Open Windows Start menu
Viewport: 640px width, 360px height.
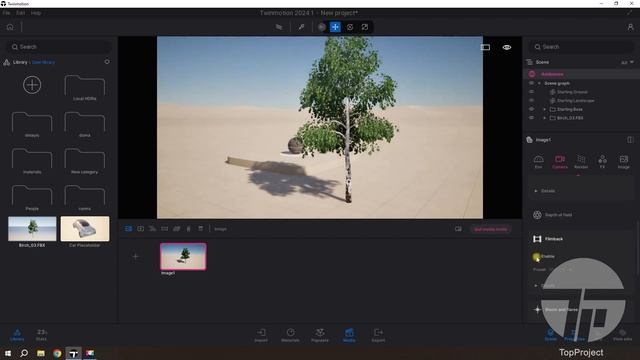[x=7, y=353]
